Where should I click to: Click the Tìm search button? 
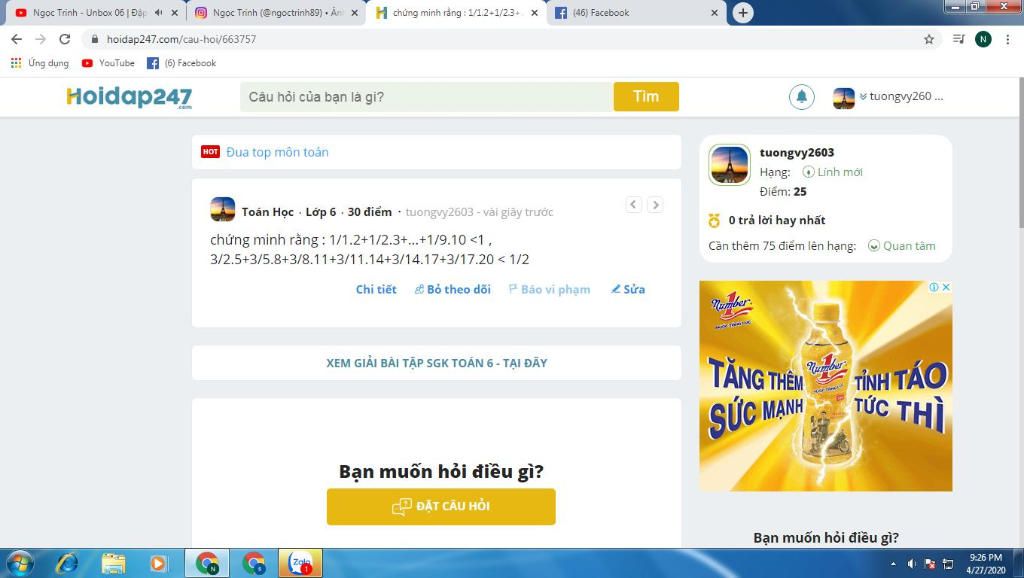(x=646, y=97)
